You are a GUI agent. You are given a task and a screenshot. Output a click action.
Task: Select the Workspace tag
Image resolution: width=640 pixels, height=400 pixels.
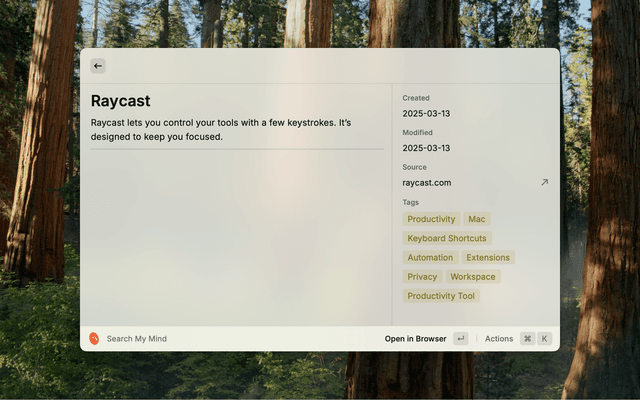pos(472,277)
